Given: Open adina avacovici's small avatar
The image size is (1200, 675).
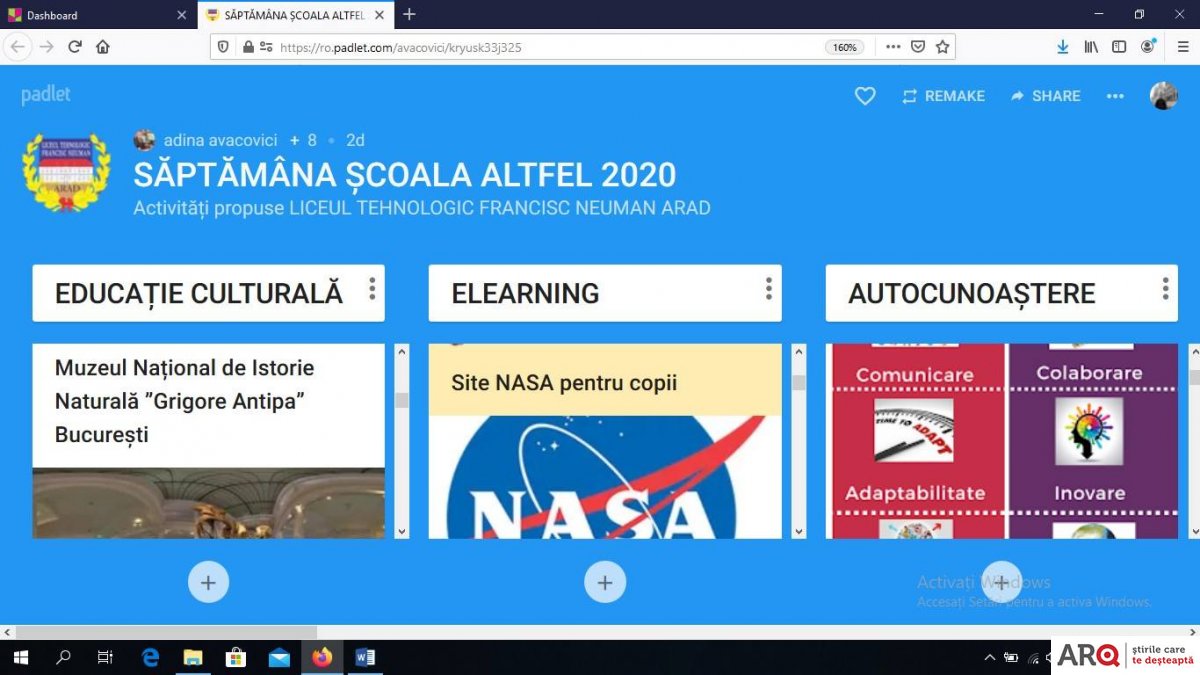Looking at the screenshot, I should point(145,140).
